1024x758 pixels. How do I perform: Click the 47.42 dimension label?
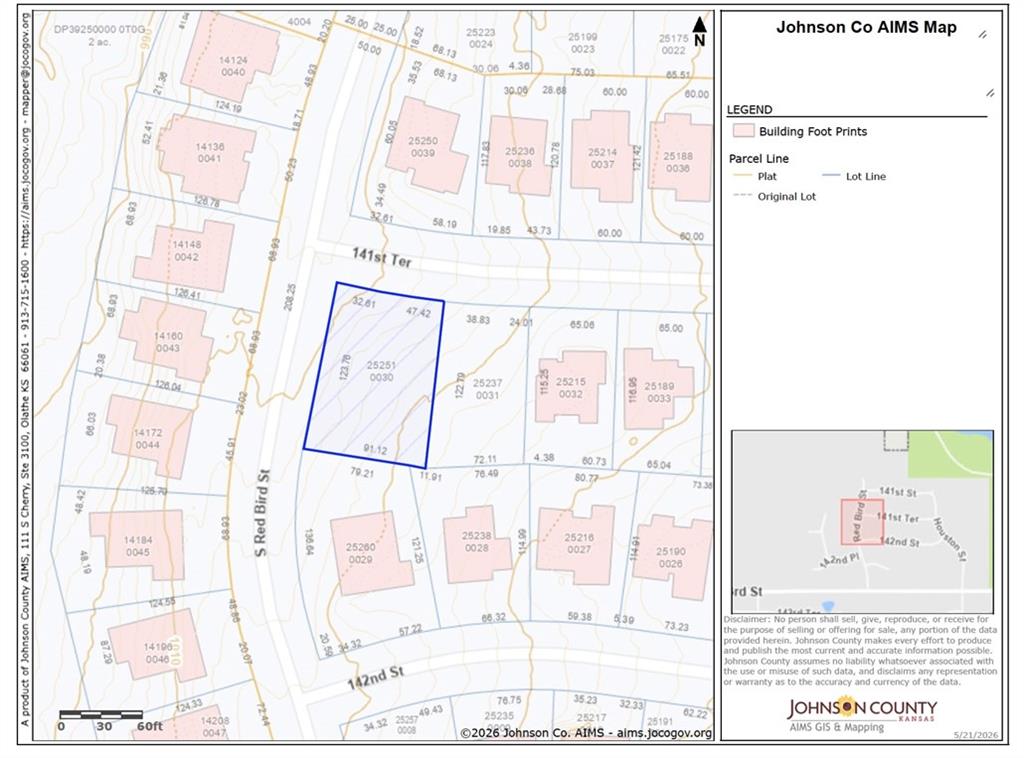point(418,312)
